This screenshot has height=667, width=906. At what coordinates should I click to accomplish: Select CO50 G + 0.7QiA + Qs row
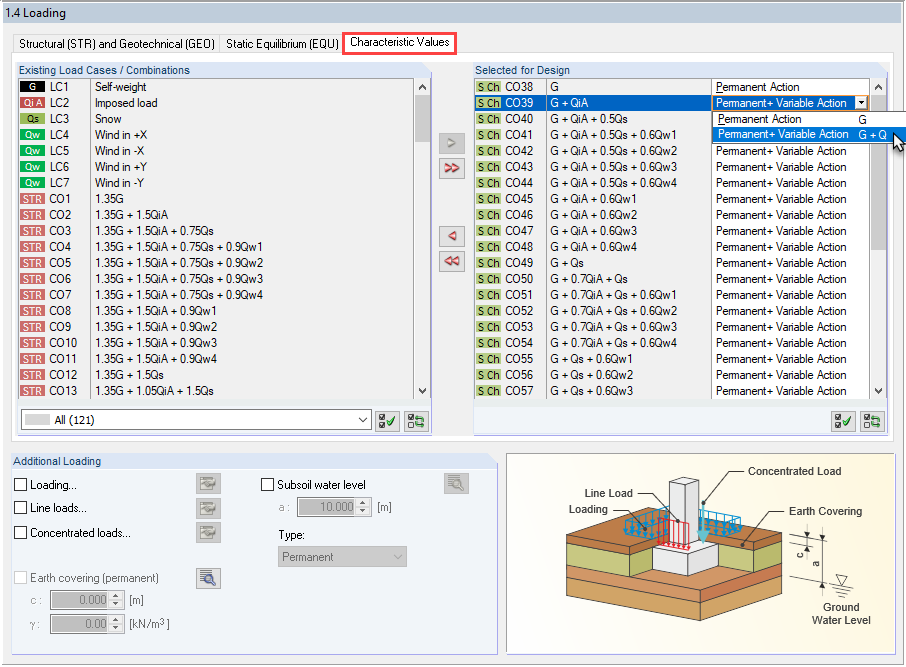[672, 279]
